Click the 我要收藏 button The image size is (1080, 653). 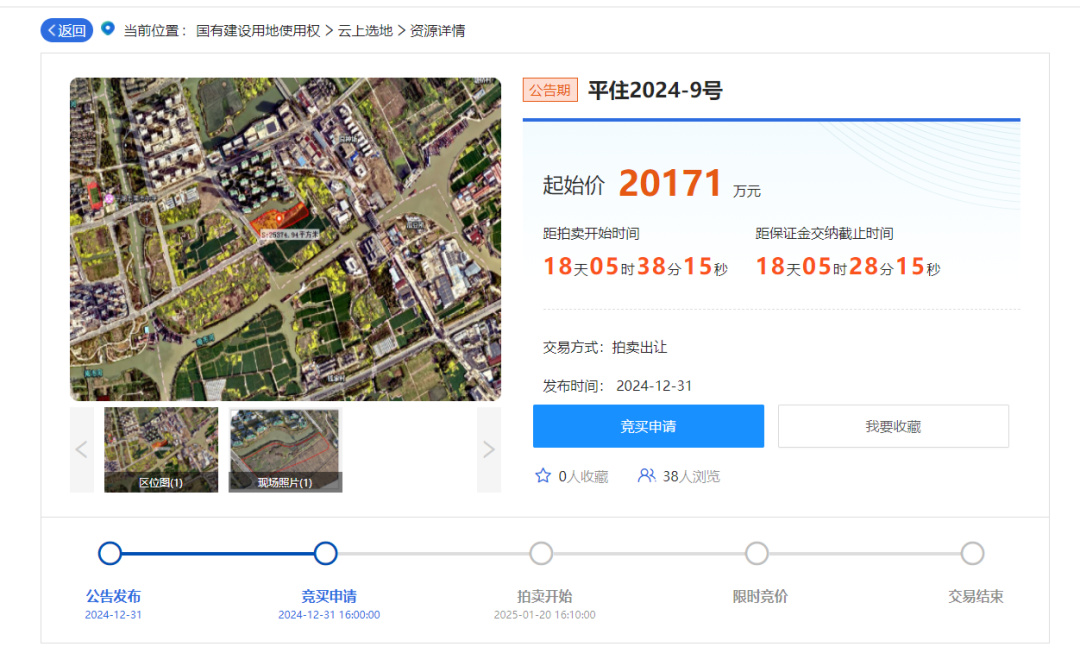893,426
